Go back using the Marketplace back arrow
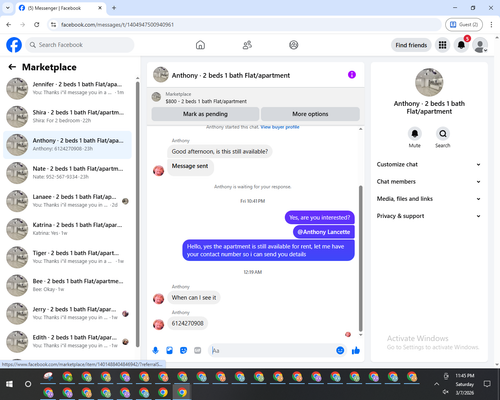Screen dimensions: 500x400 pyautogui.click(x=12, y=67)
